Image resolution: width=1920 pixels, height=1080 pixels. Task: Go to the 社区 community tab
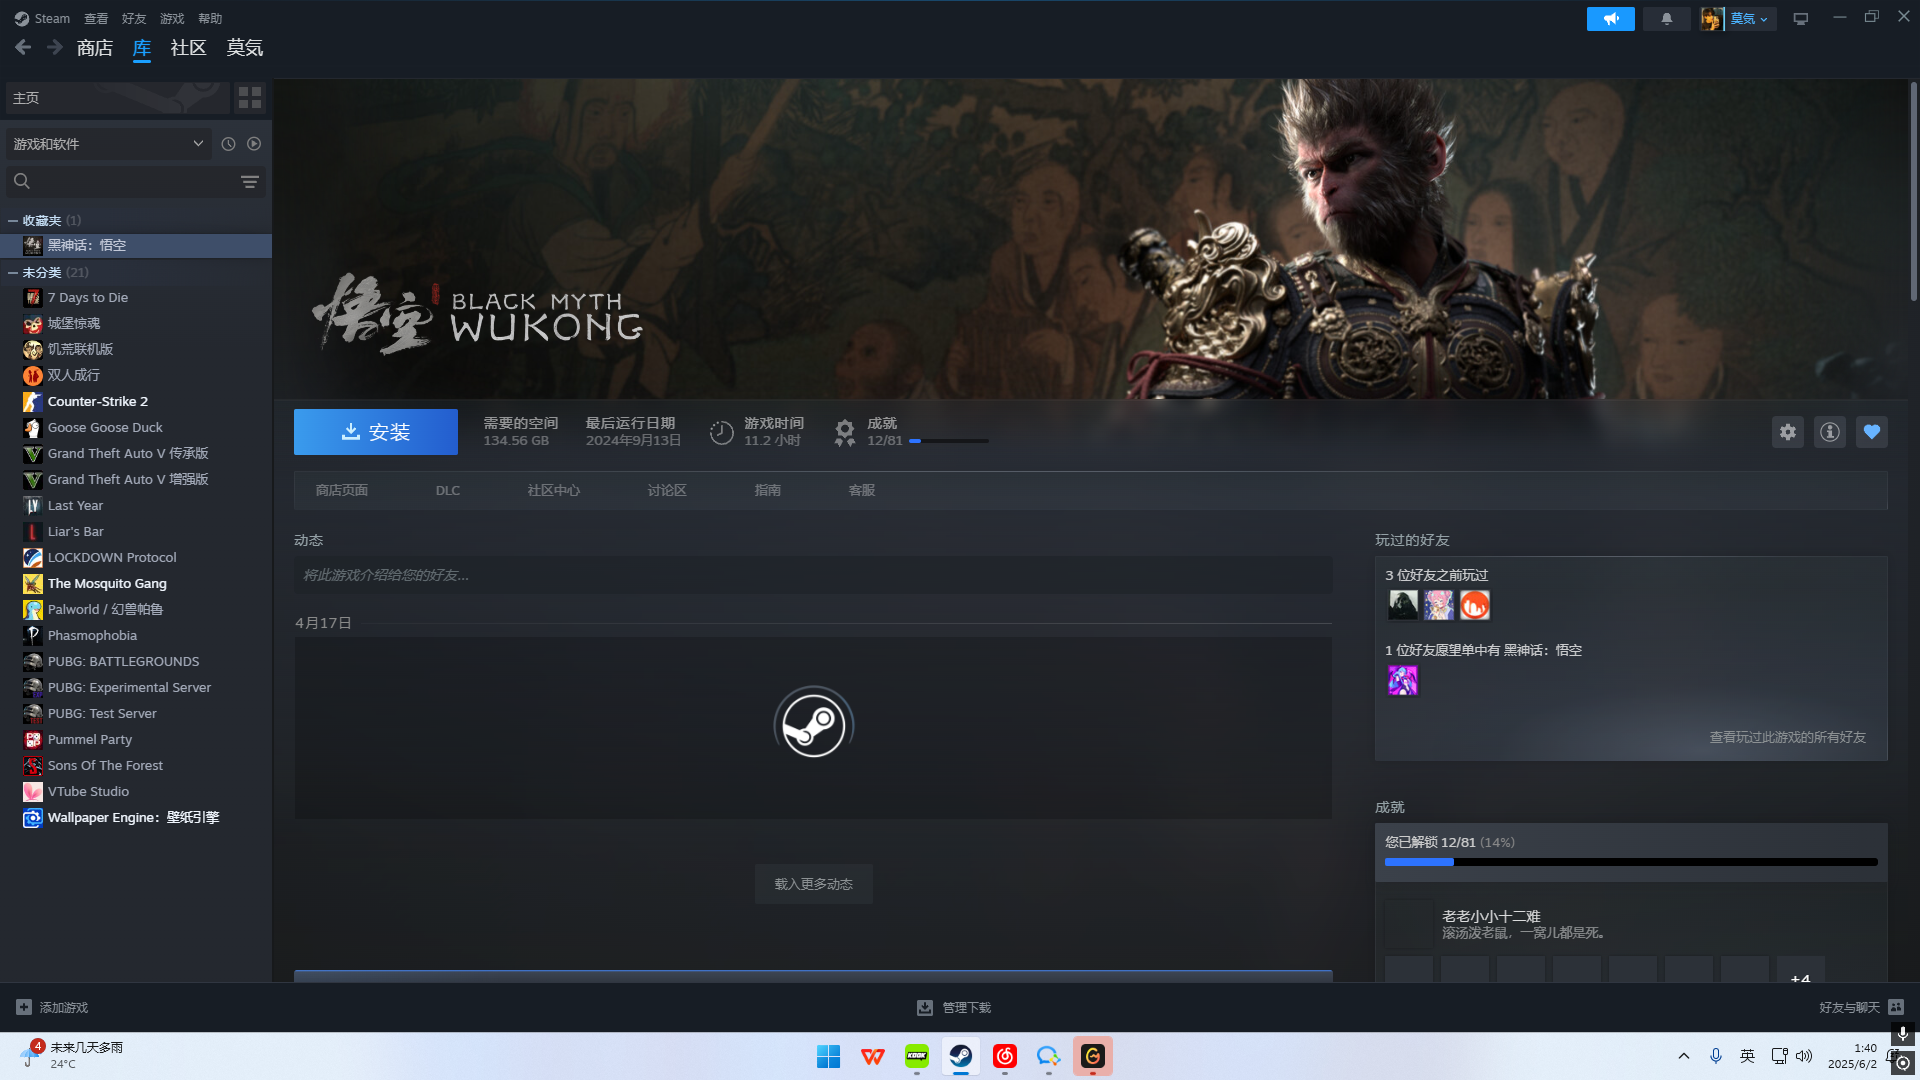coord(188,47)
